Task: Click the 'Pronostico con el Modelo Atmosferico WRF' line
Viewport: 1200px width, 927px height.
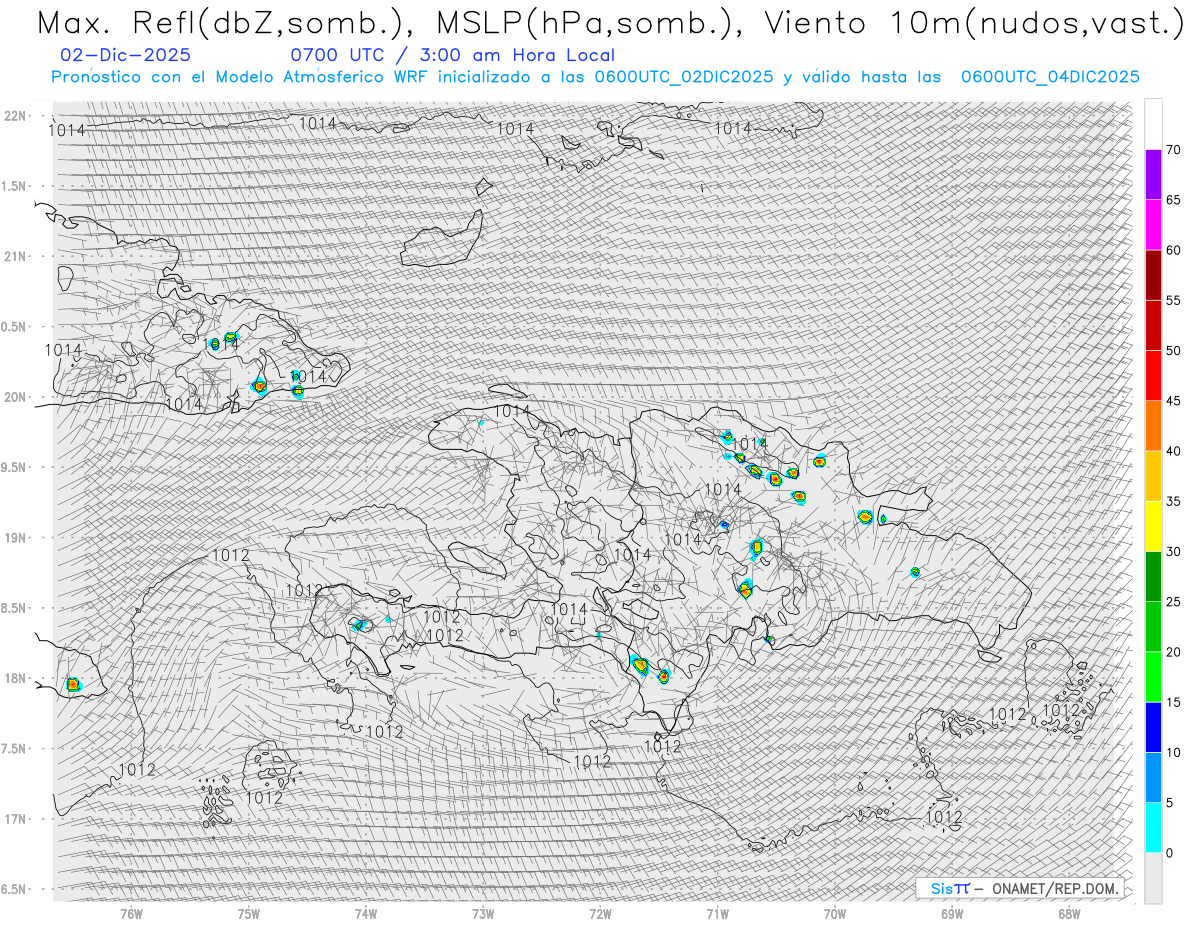Action: click(x=595, y=77)
